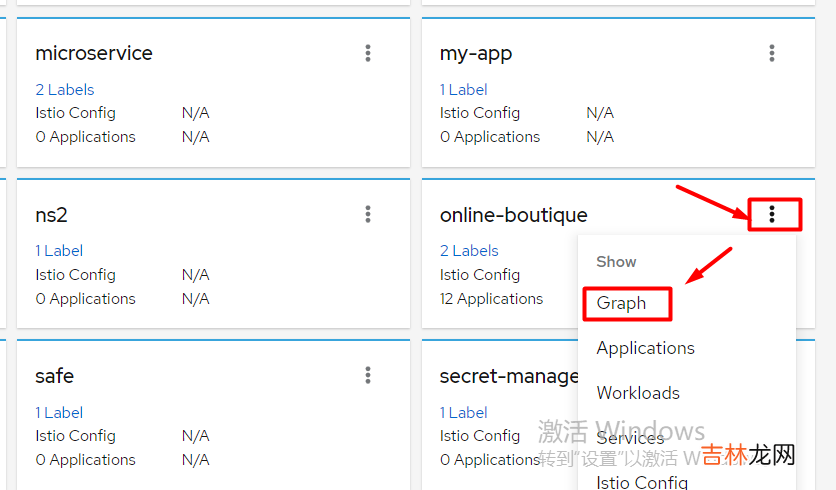Select Graph from the Show menu
836x490 pixels.
coord(621,303)
